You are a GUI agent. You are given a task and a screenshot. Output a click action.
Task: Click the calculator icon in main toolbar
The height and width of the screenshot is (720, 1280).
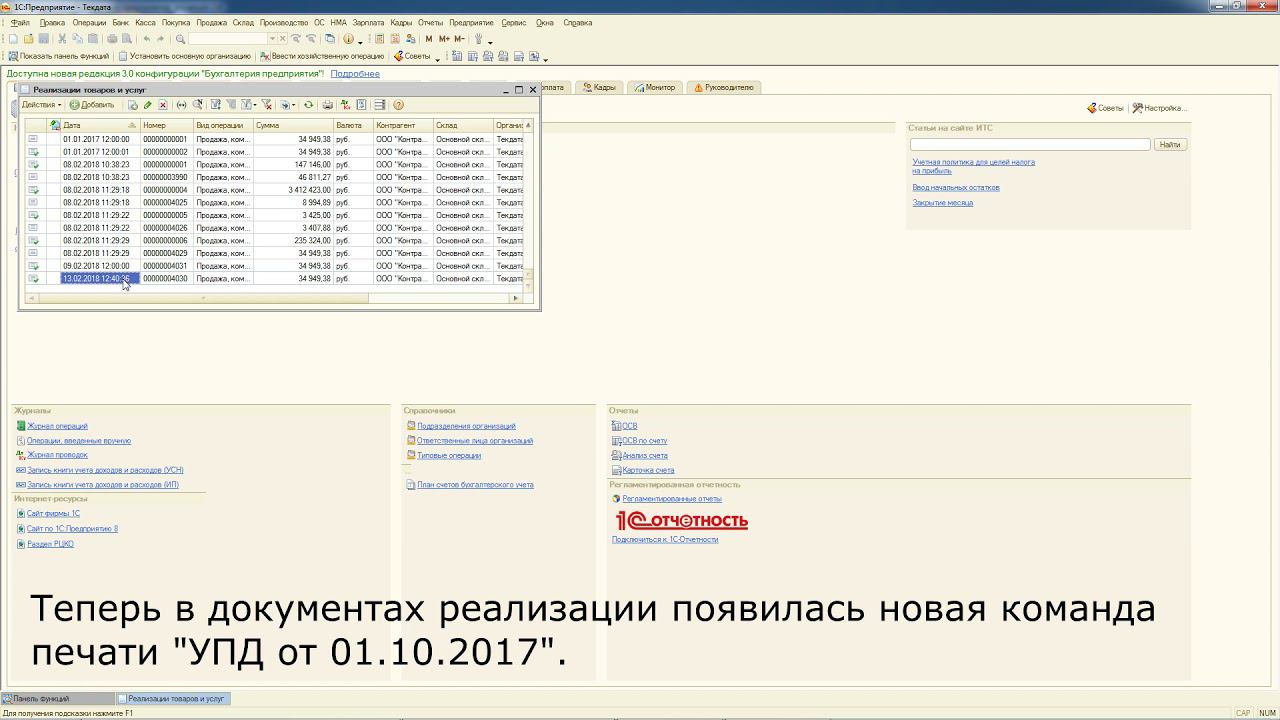[380, 39]
